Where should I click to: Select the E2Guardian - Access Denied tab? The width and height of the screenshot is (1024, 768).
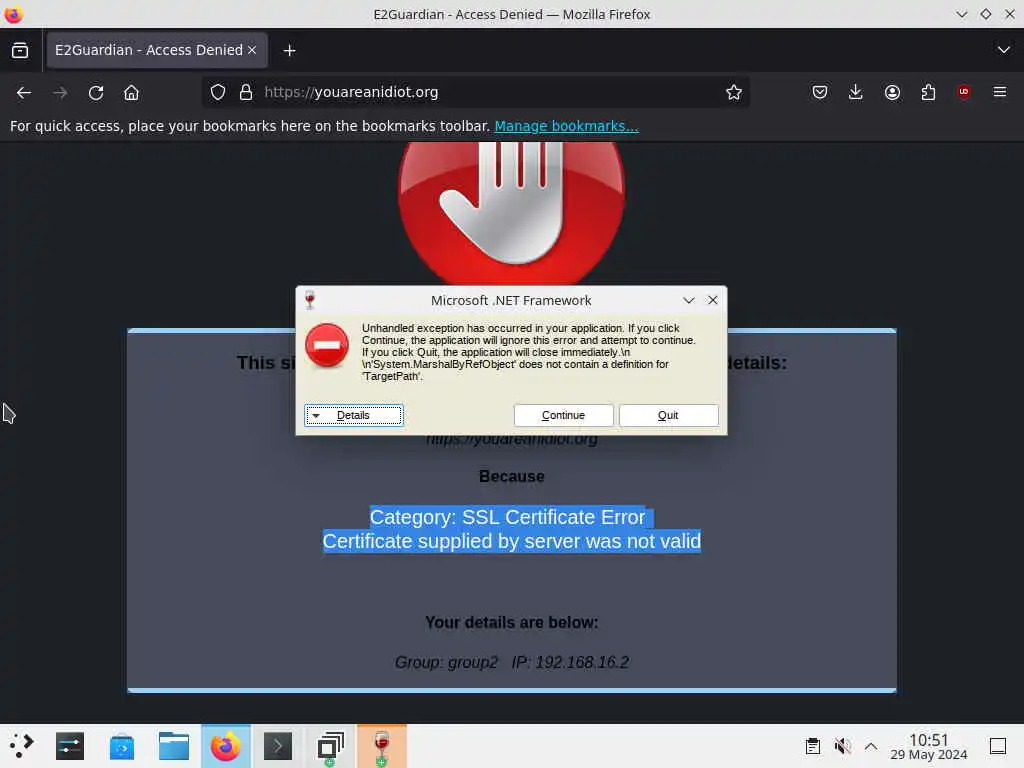pos(156,50)
